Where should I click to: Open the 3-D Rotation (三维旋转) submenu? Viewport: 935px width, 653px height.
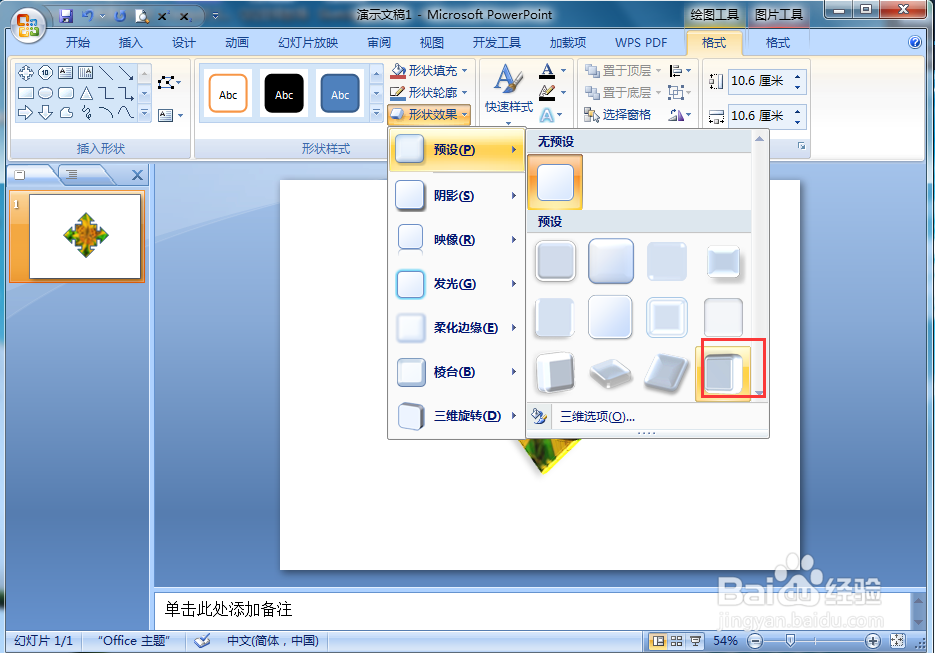point(457,416)
